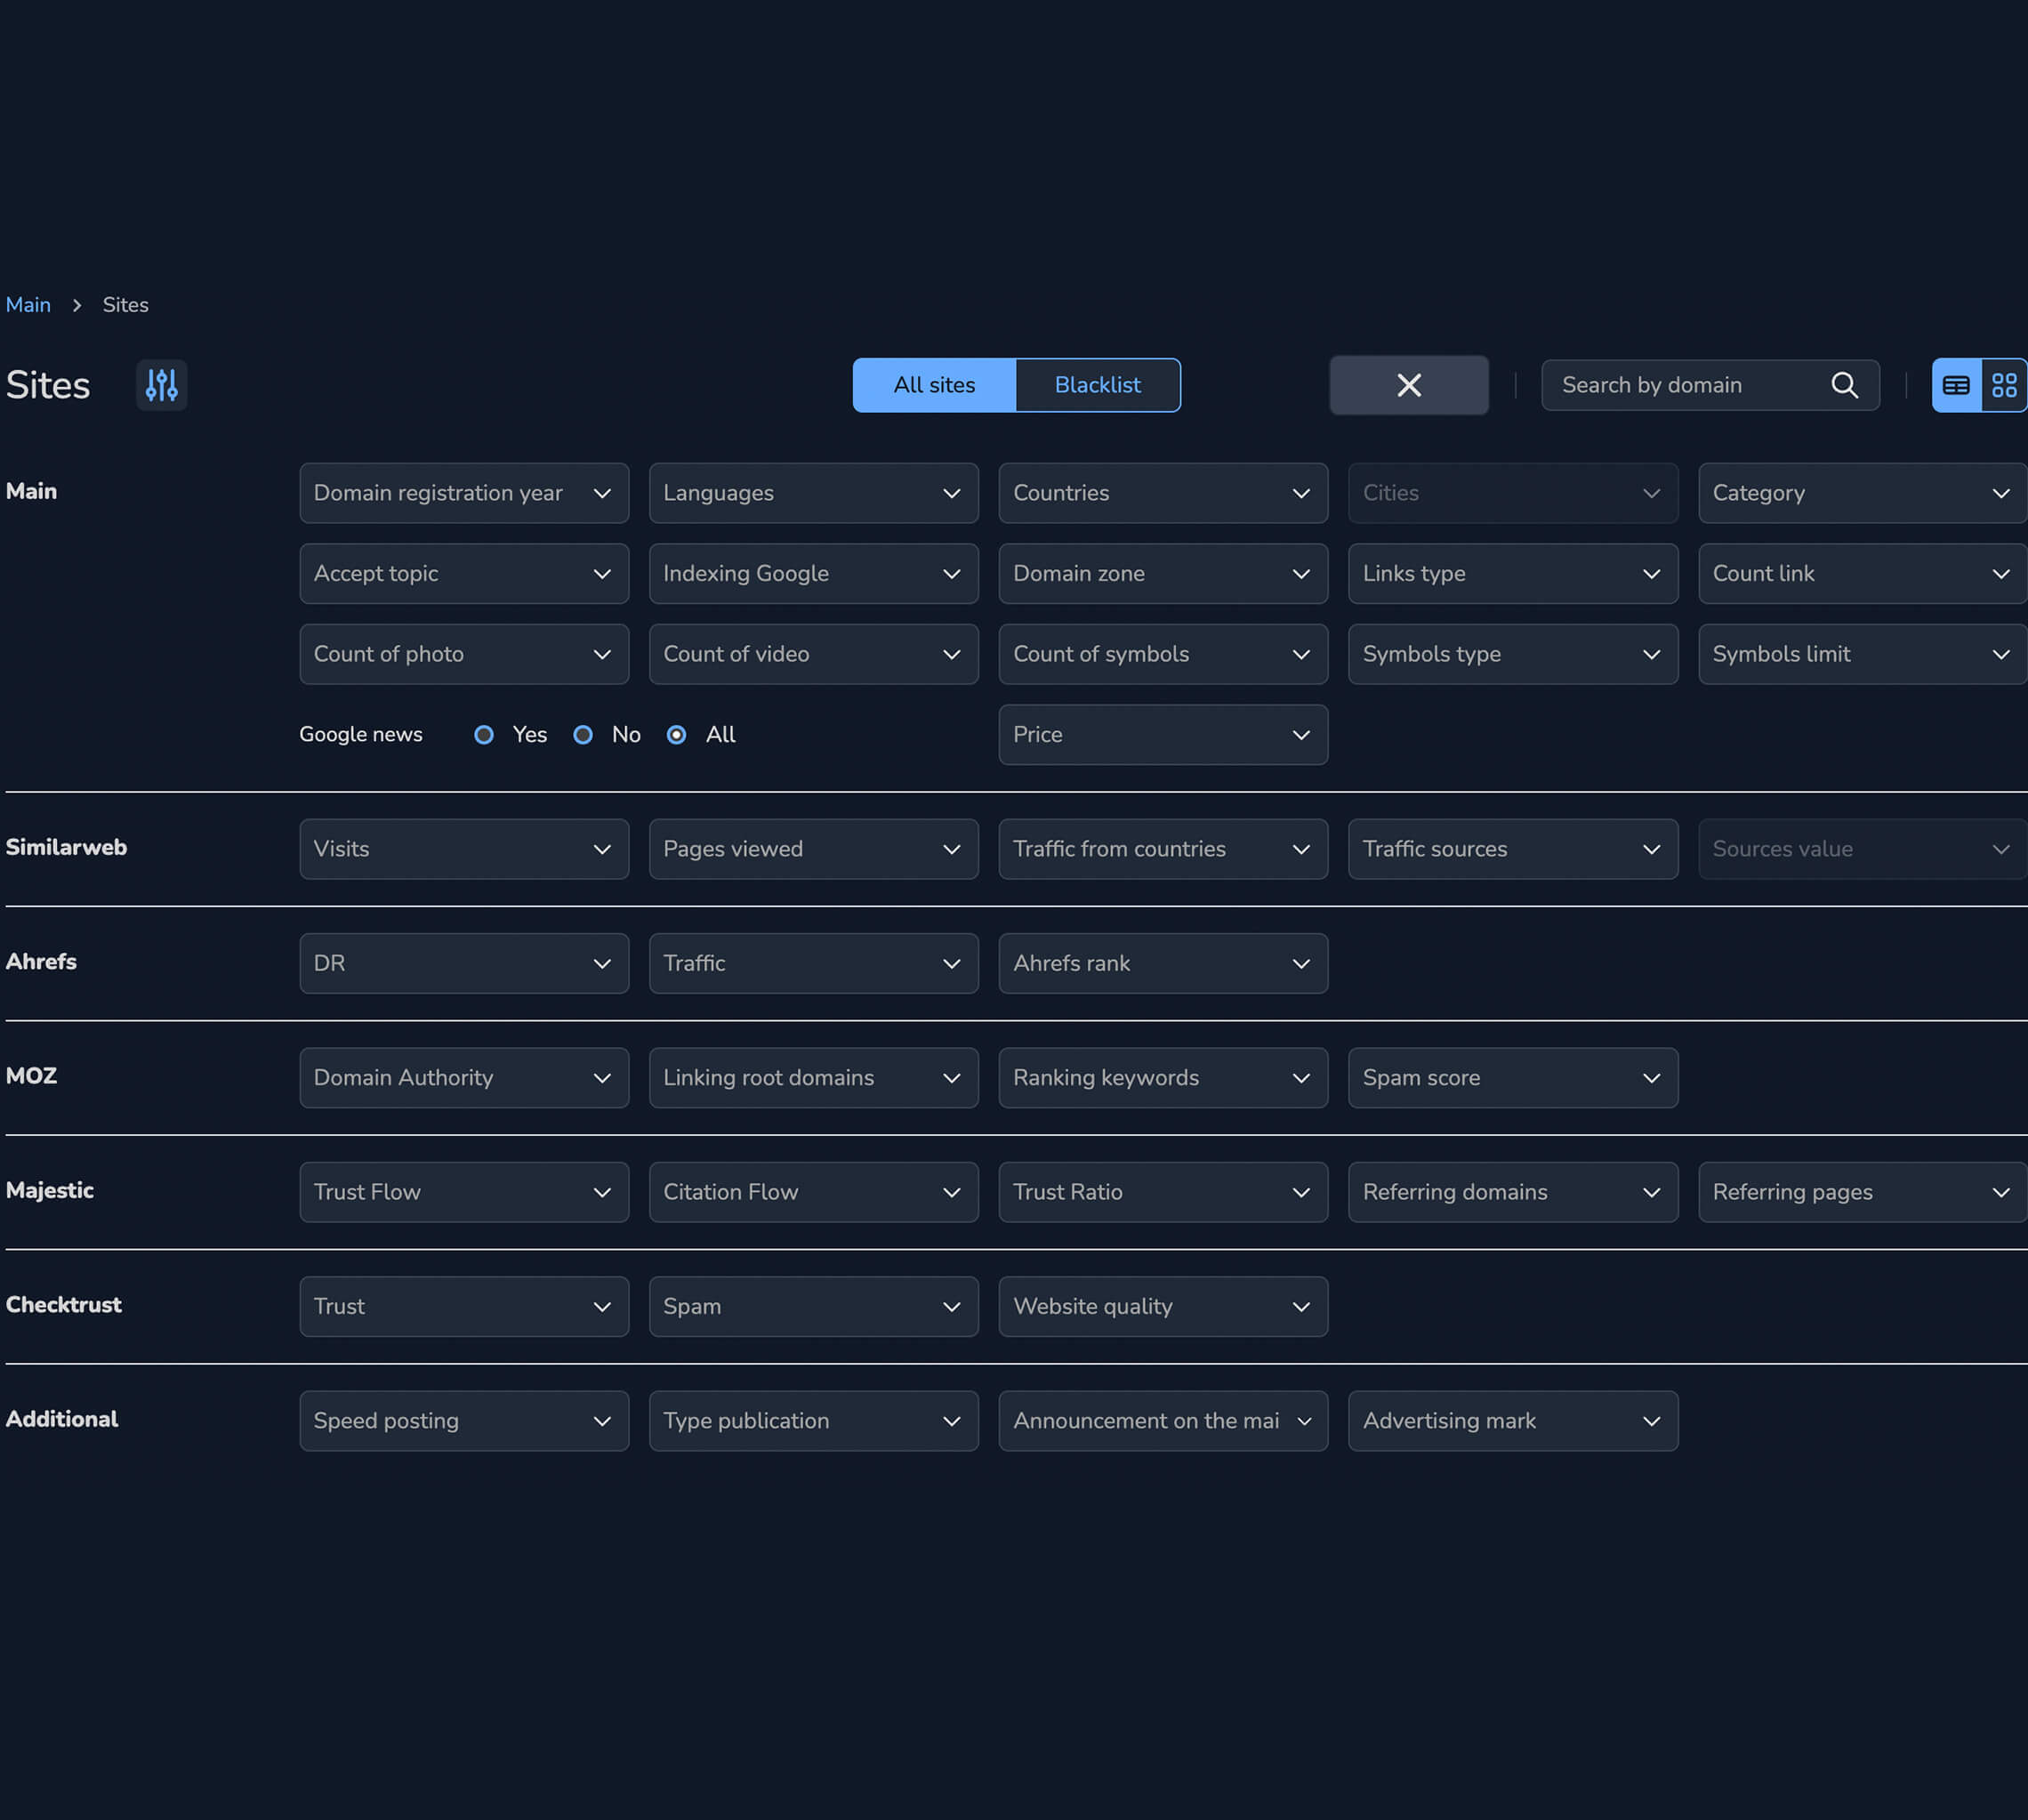Select Google news Yes radio

pyautogui.click(x=484, y=735)
